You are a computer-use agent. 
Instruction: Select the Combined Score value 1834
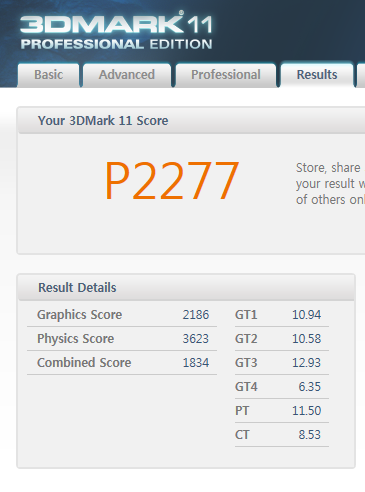(x=196, y=363)
